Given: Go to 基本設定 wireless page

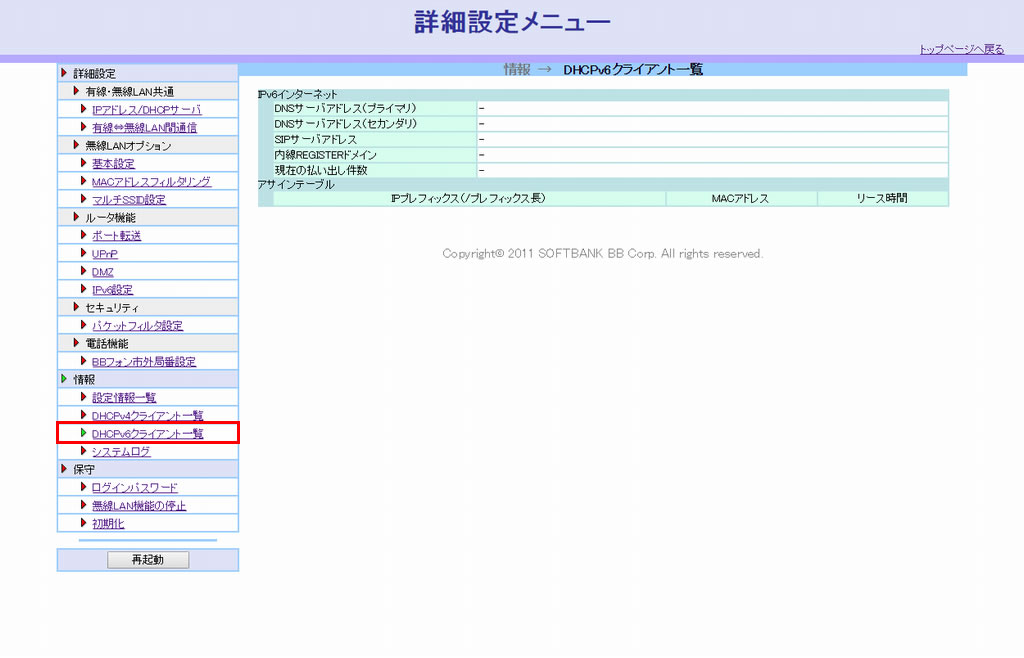Looking at the screenshot, I should point(112,163).
